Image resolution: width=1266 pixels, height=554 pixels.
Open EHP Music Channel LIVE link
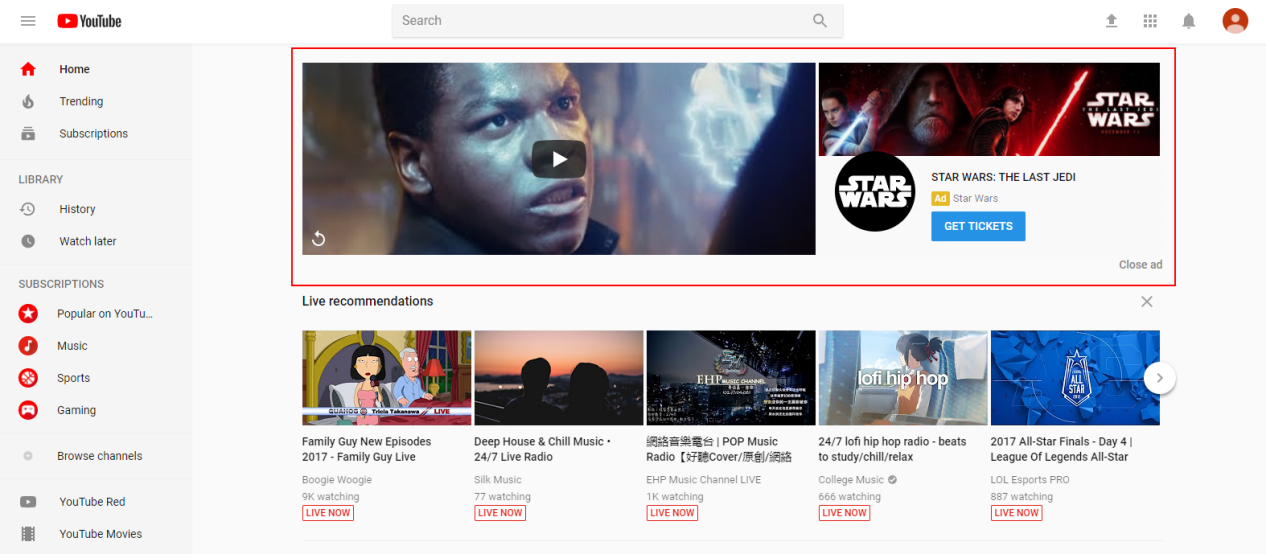(704, 480)
